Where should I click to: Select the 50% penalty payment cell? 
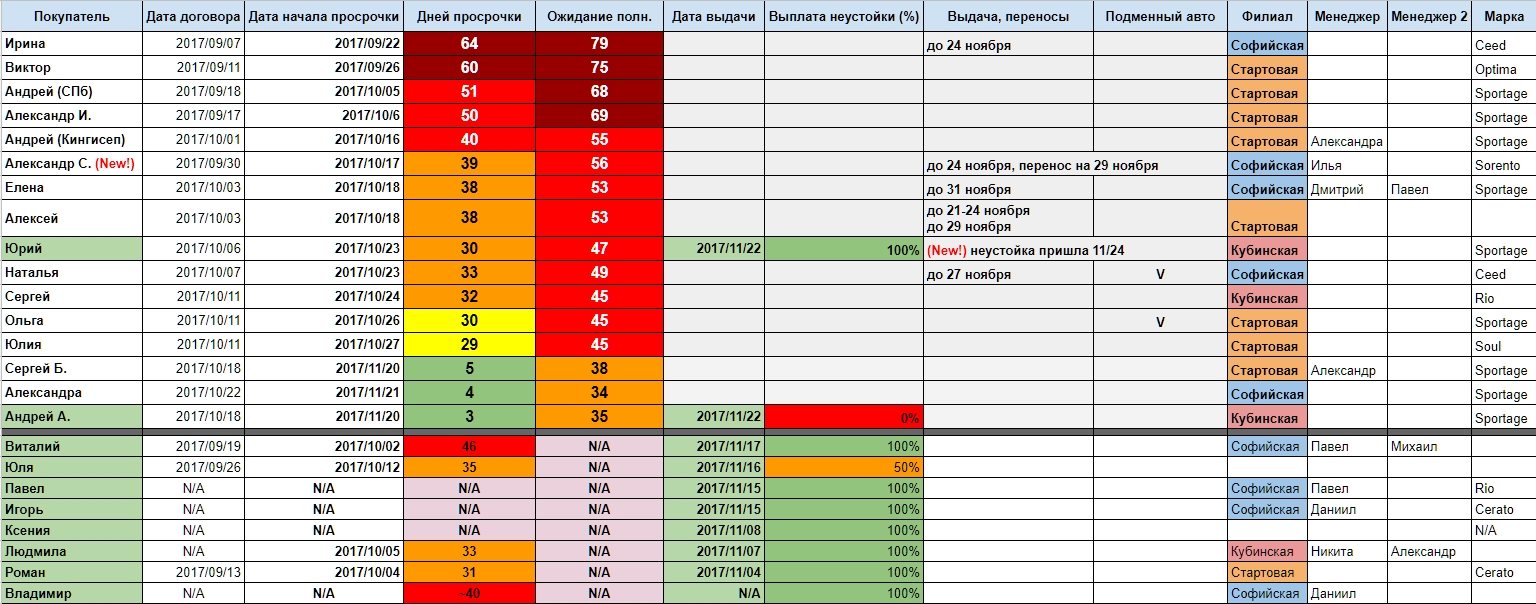click(x=843, y=468)
